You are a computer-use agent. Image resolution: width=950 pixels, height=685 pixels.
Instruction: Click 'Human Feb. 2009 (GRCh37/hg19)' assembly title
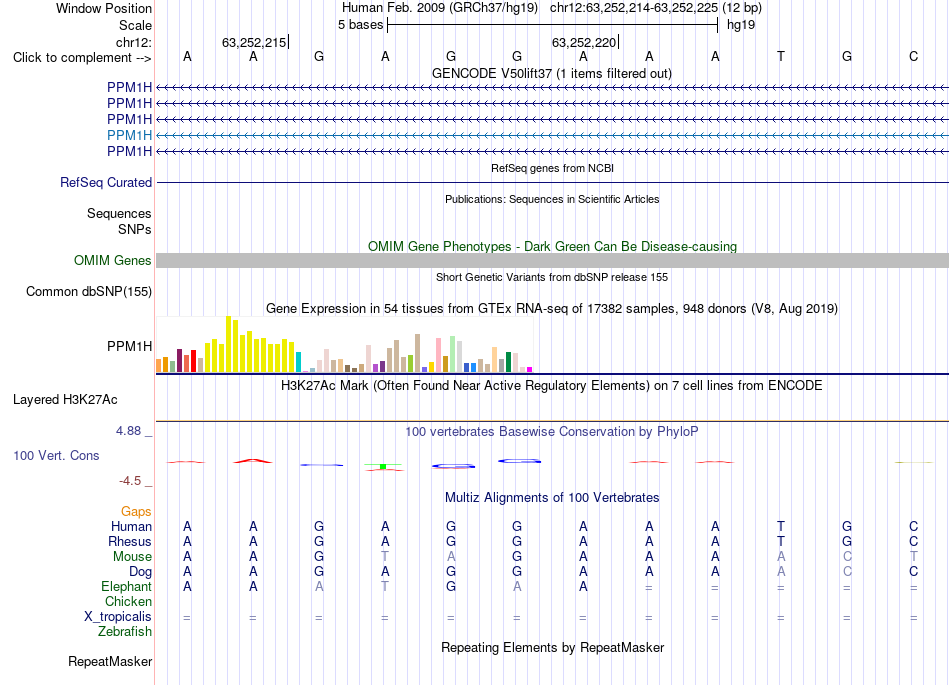pyautogui.click(x=439, y=8)
